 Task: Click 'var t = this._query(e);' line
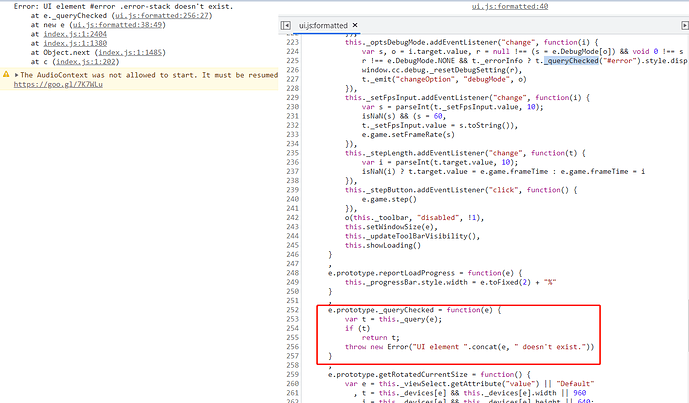point(393,319)
